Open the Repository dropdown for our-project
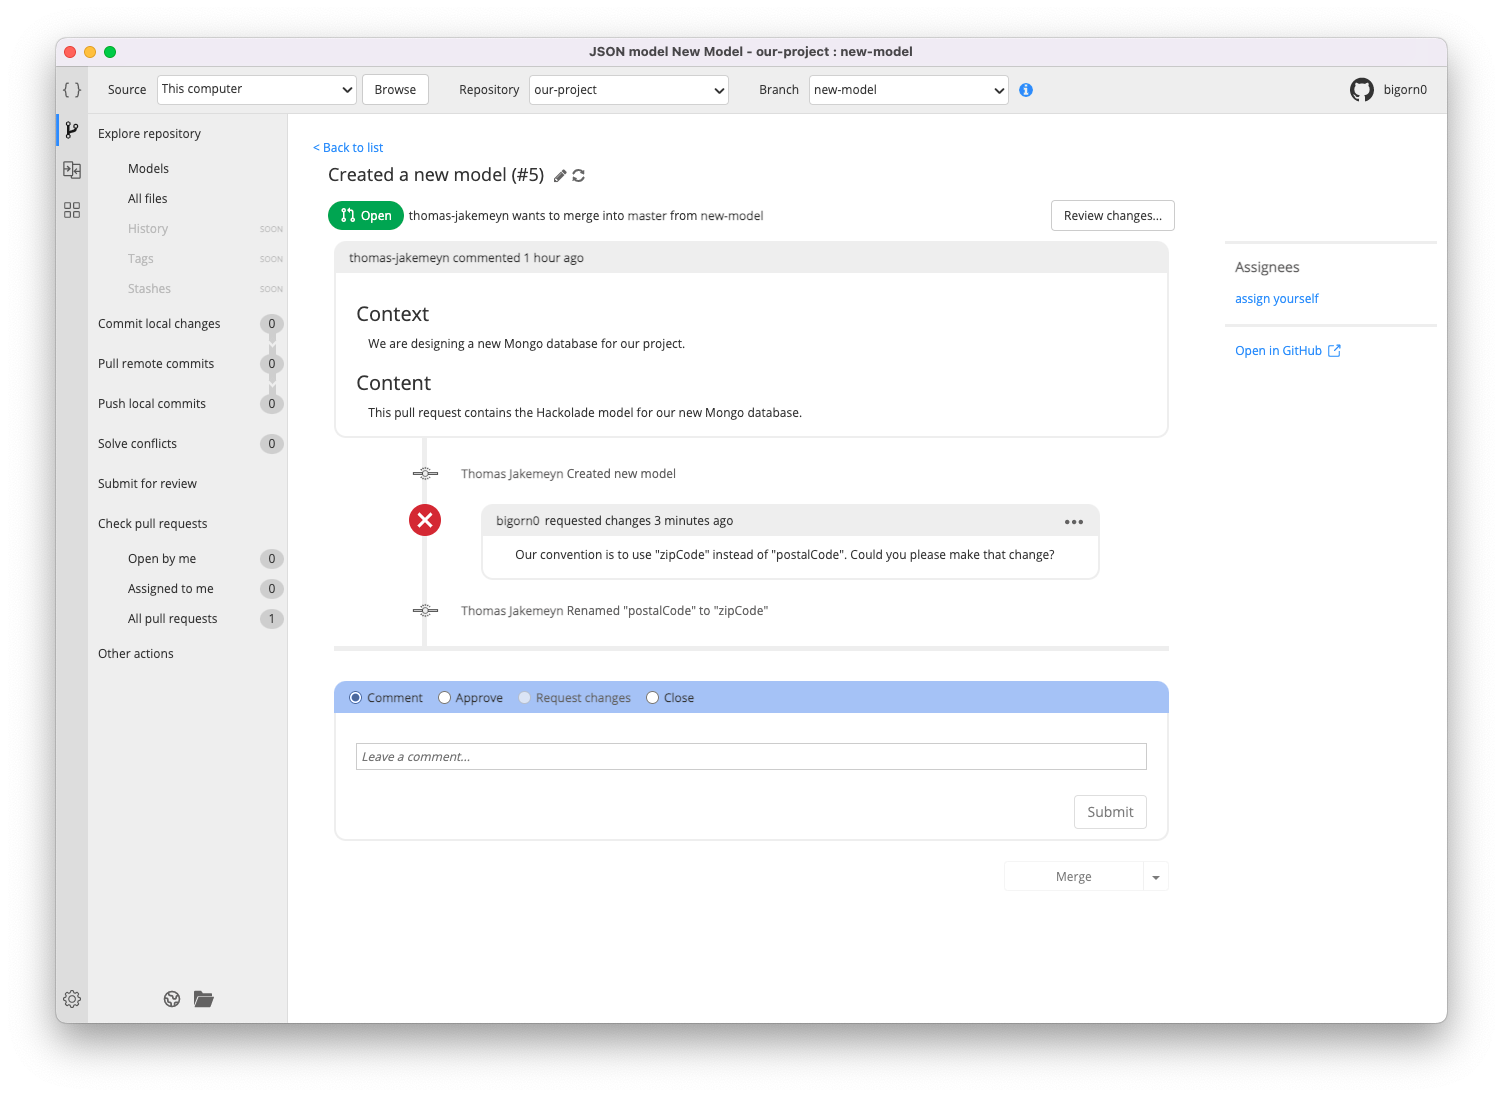The width and height of the screenshot is (1503, 1097). coord(628,89)
